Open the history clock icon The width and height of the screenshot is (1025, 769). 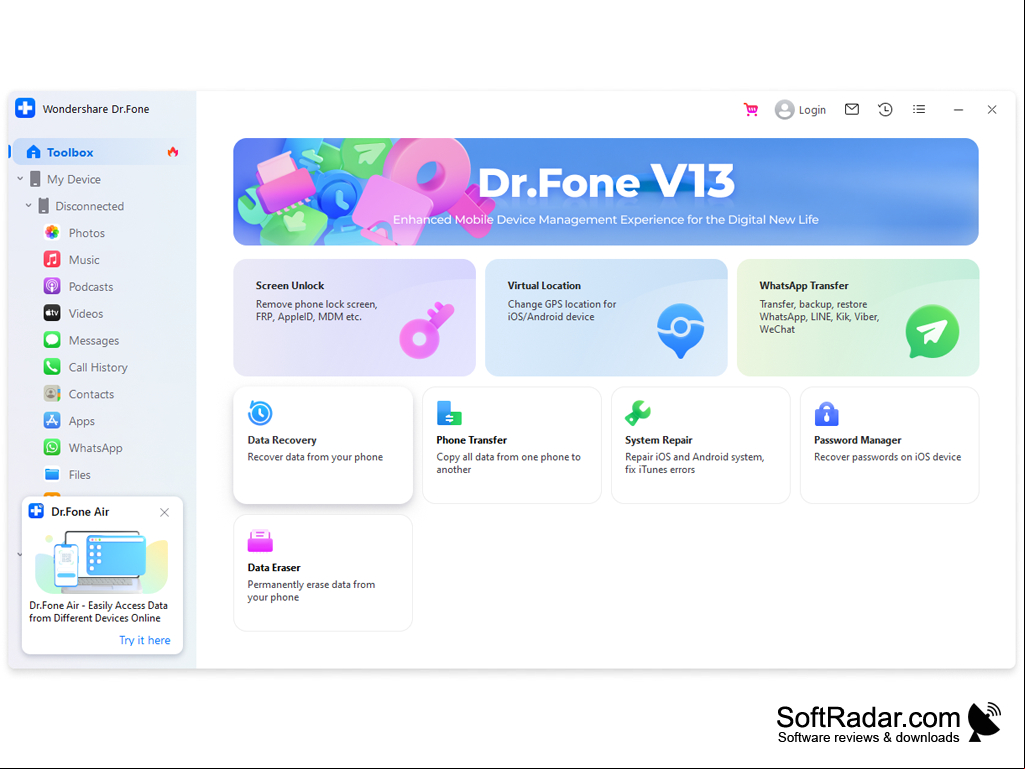[885, 109]
